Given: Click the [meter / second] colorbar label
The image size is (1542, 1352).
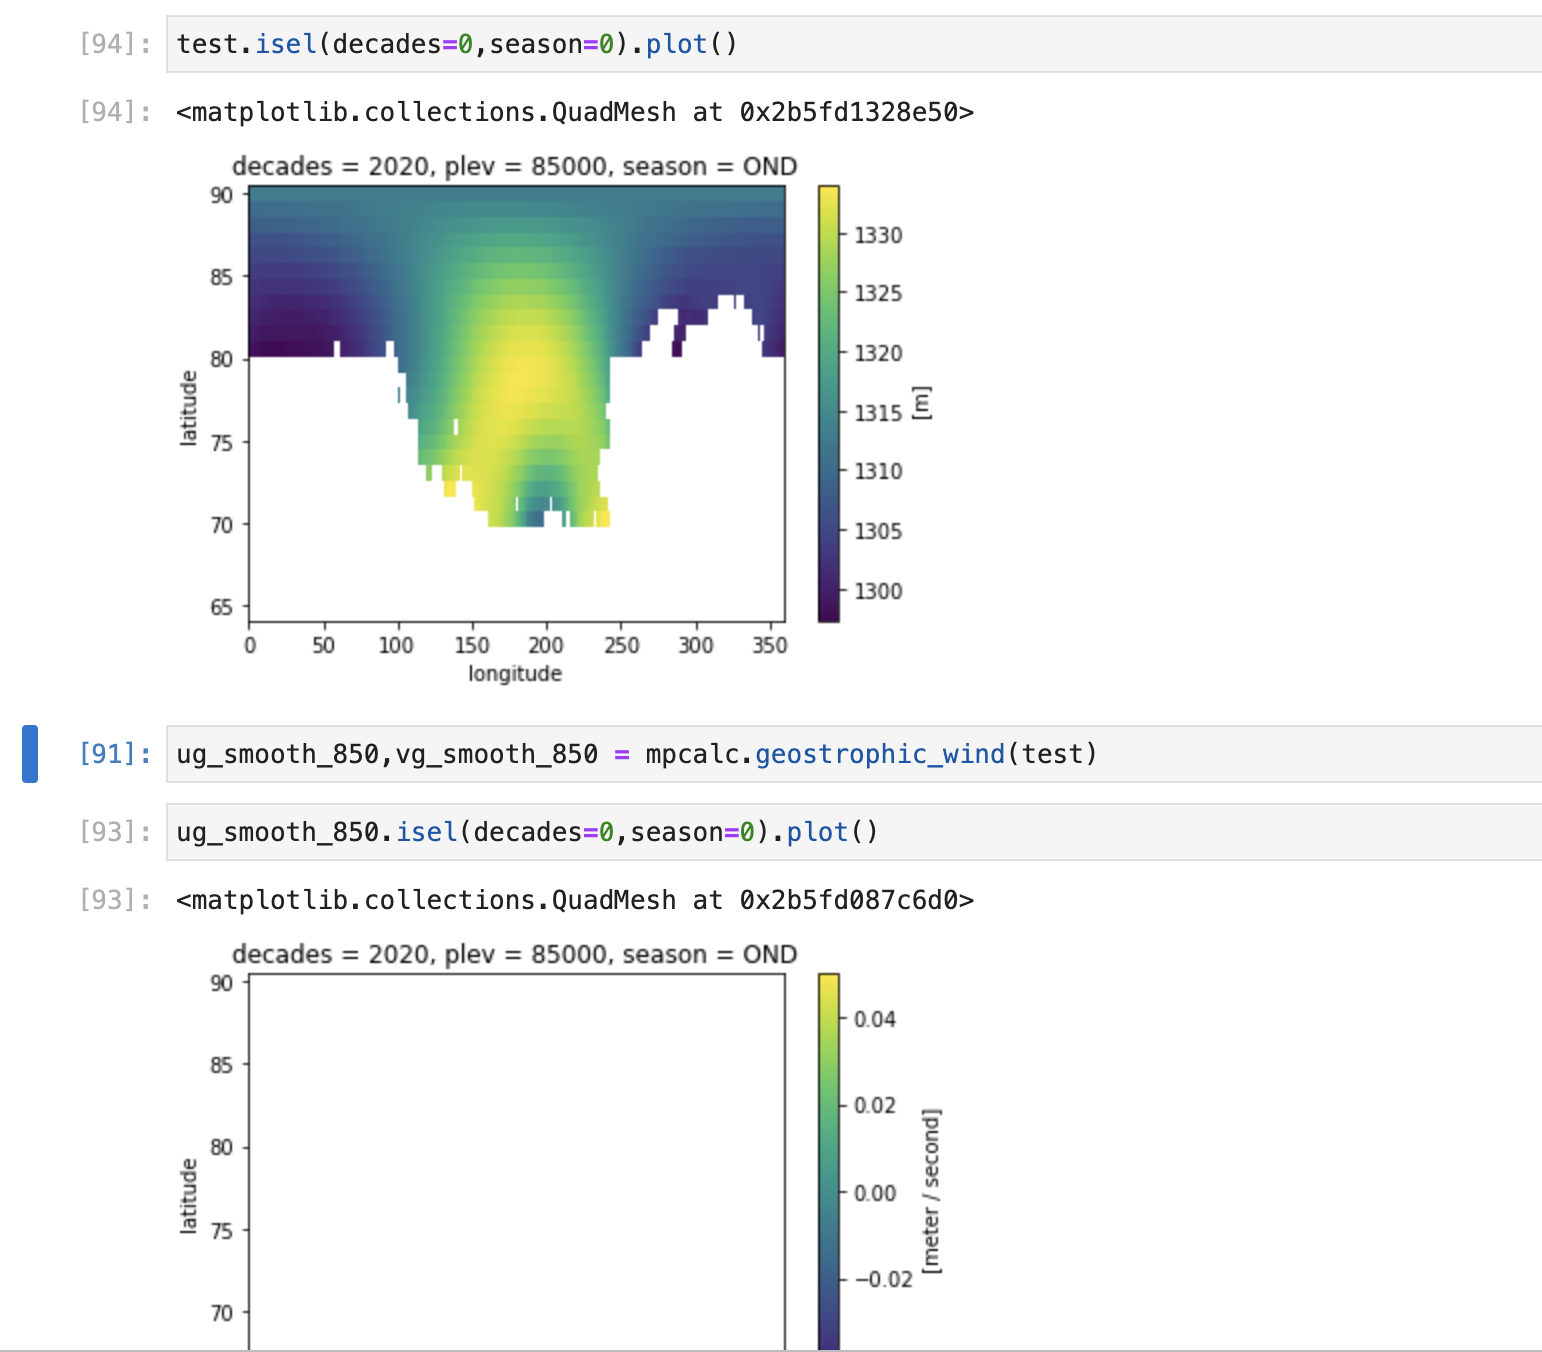Looking at the screenshot, I should pyautogui.click(x=931, y=1191).
